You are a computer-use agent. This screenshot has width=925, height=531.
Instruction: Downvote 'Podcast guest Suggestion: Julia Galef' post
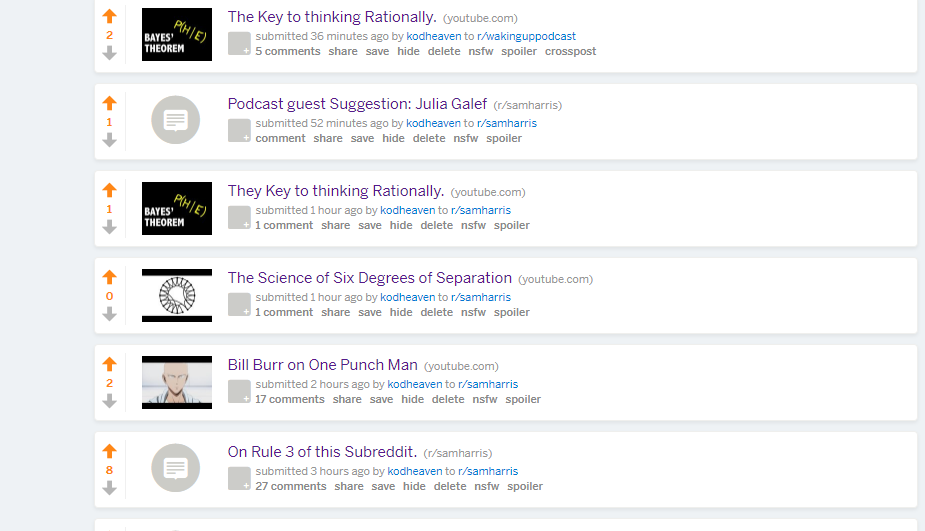pyautogui.click(x=109, y=140)
